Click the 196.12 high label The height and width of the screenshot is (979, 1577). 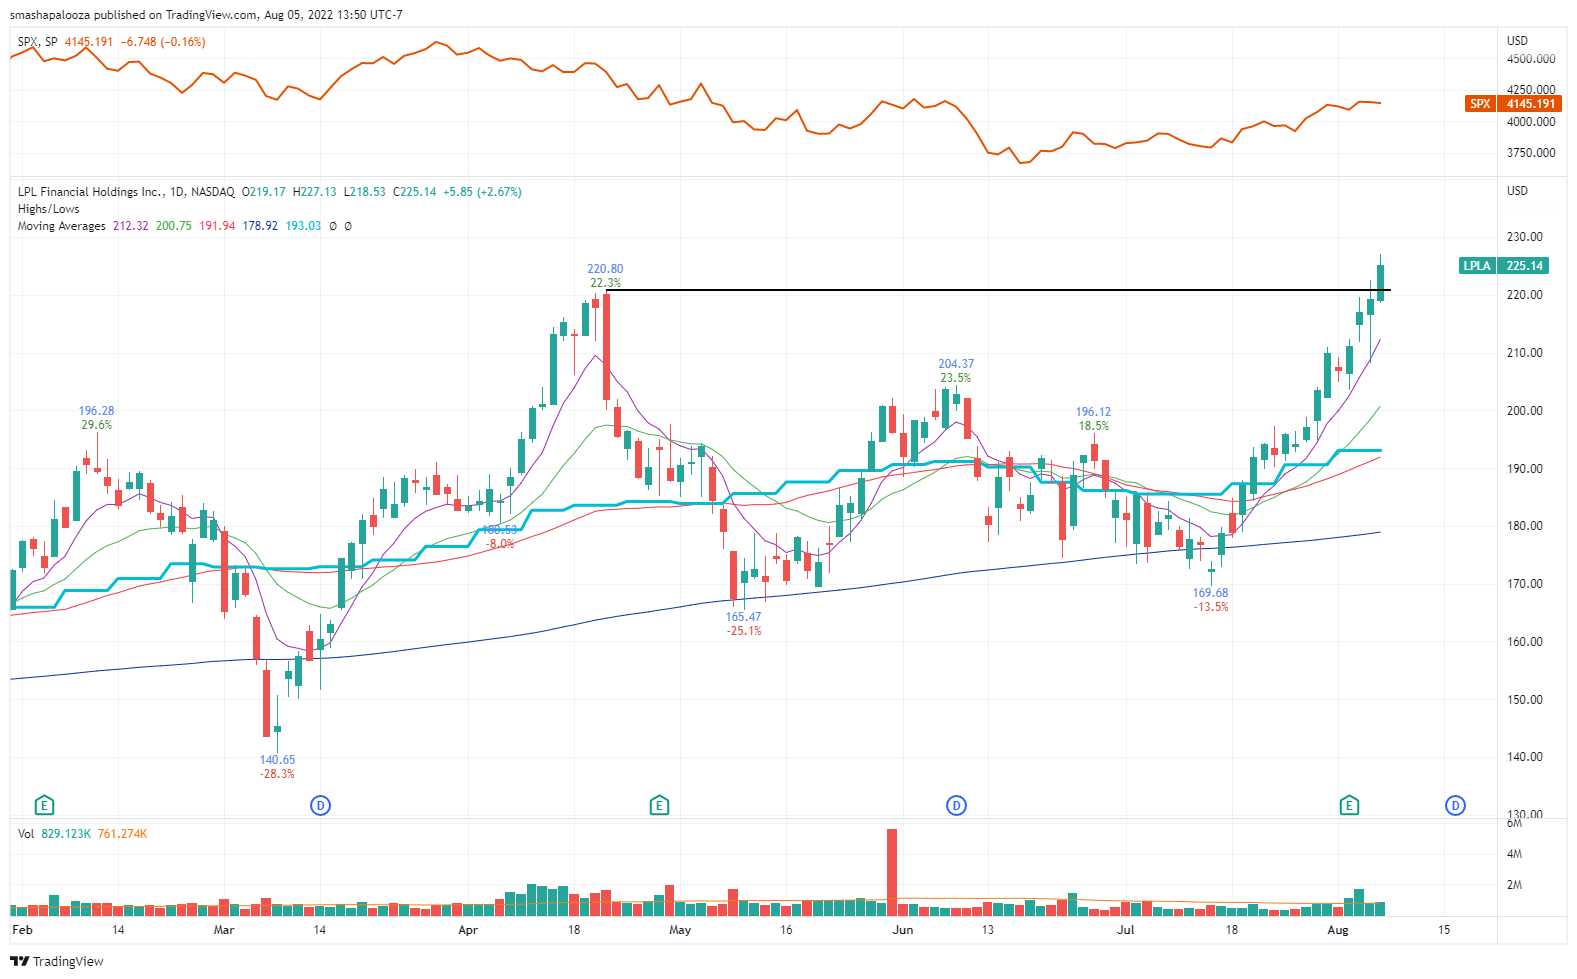[x=1093, y=412]
